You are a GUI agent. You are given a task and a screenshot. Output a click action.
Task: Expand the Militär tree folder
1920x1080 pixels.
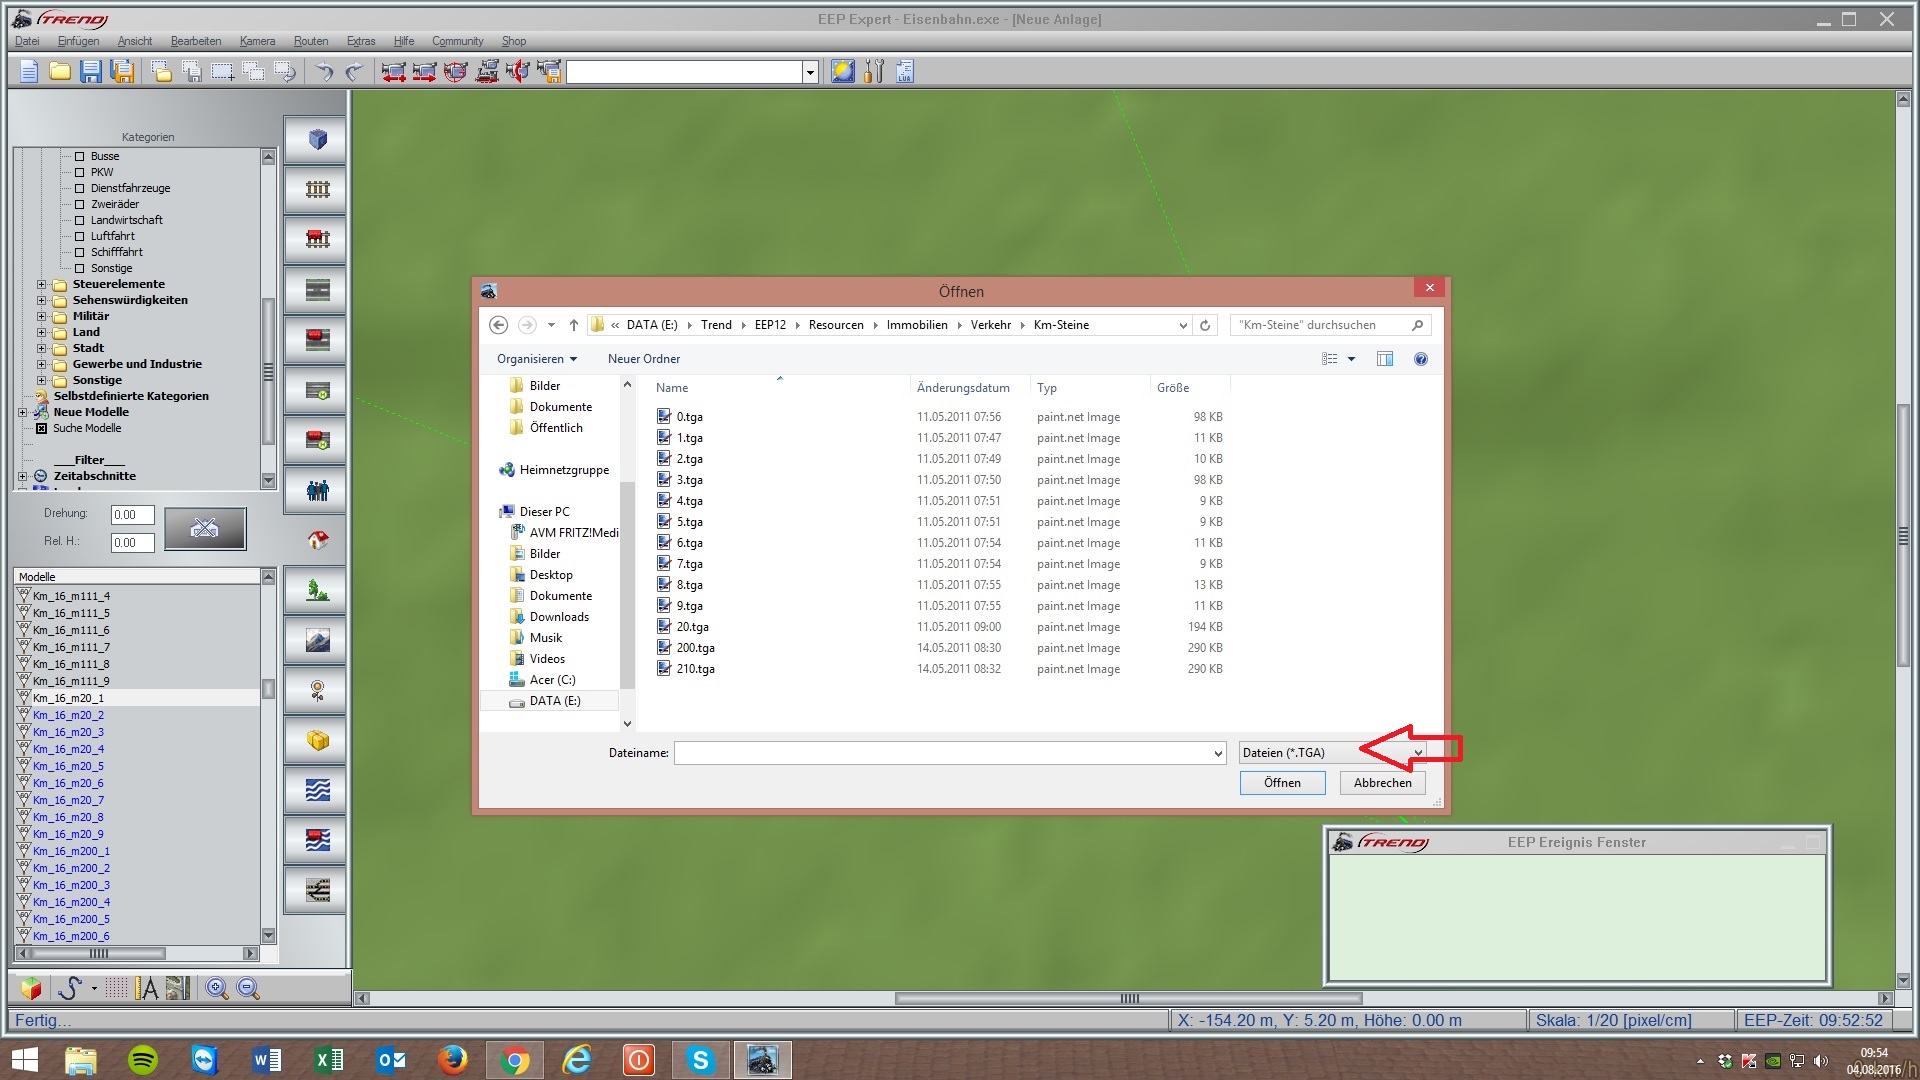click(x=42, y=317)
